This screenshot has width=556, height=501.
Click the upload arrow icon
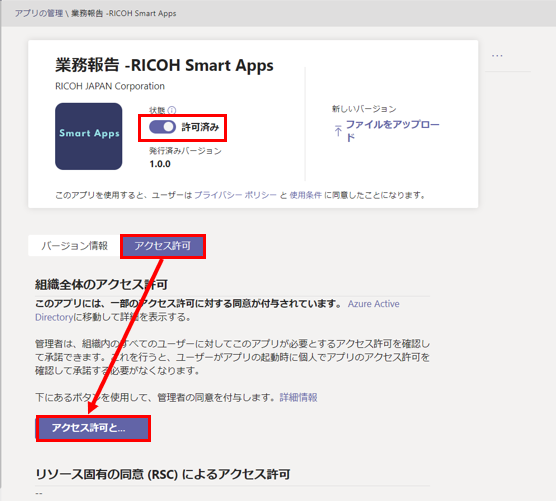coord(338,131)
